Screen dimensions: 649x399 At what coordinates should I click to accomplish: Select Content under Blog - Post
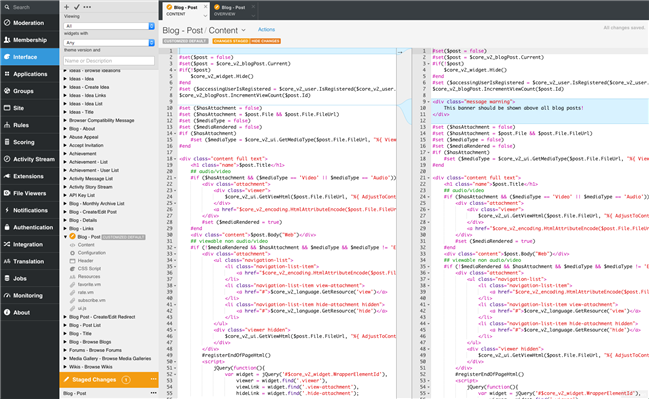click(86, 245)
